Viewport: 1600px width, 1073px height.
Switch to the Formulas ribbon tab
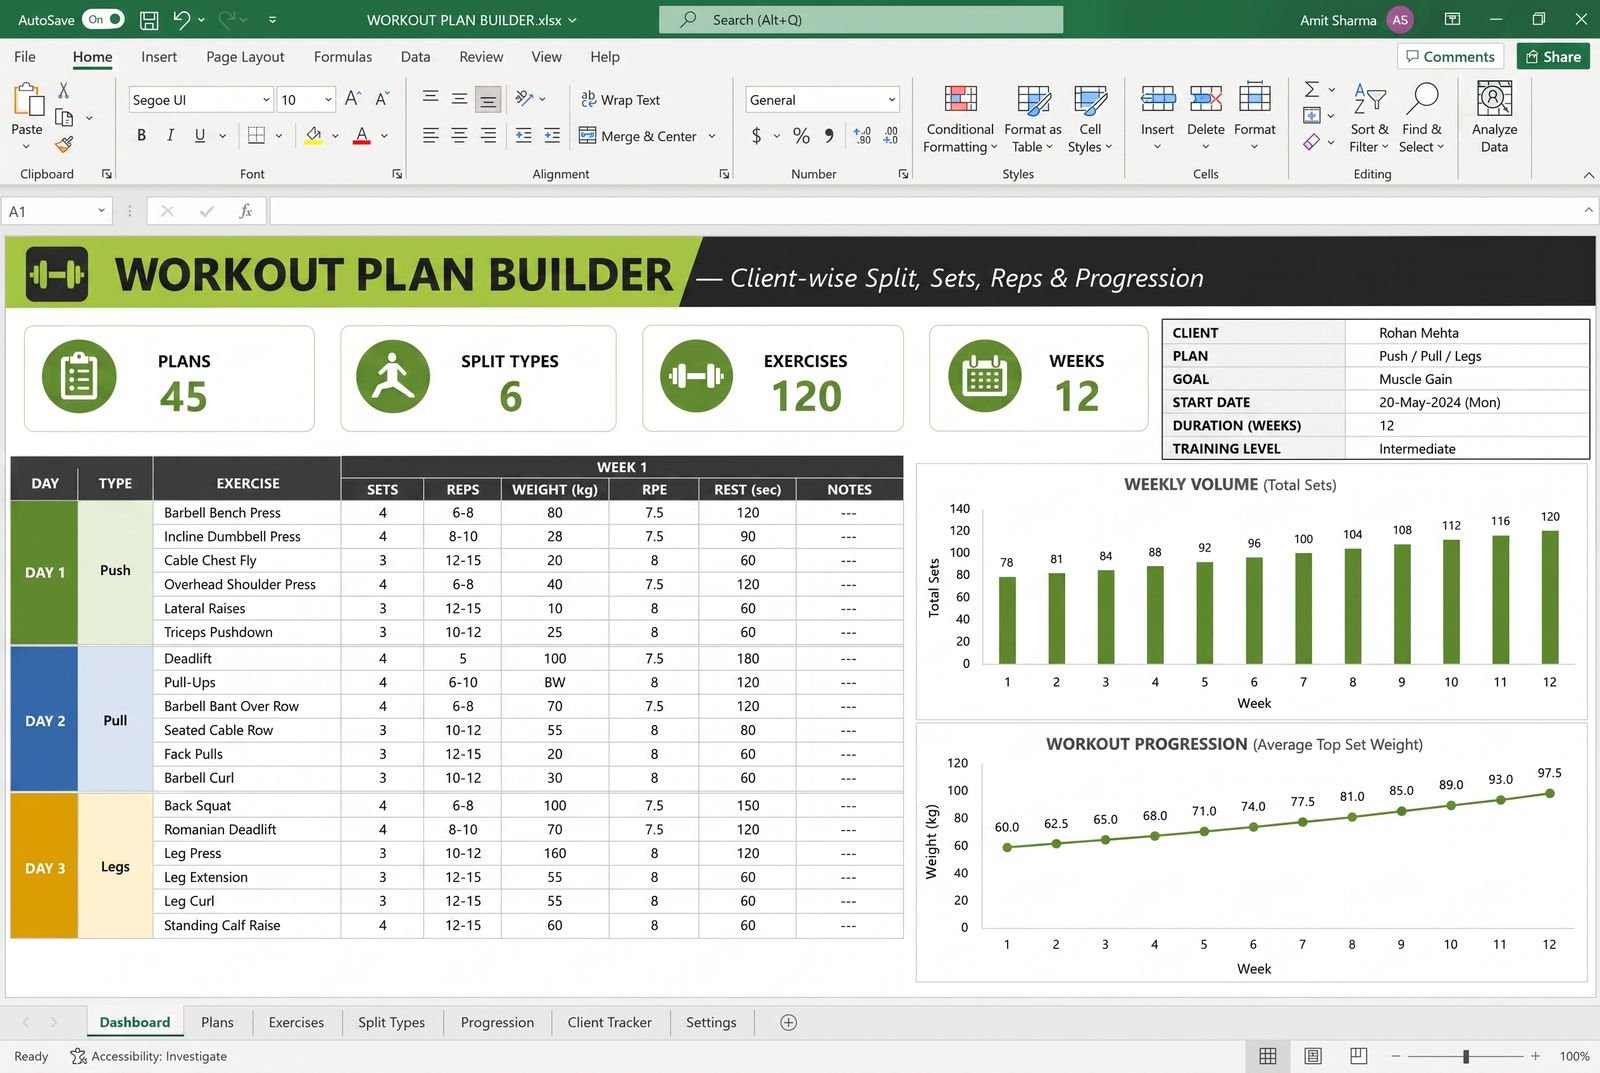(x=343, y=57)
